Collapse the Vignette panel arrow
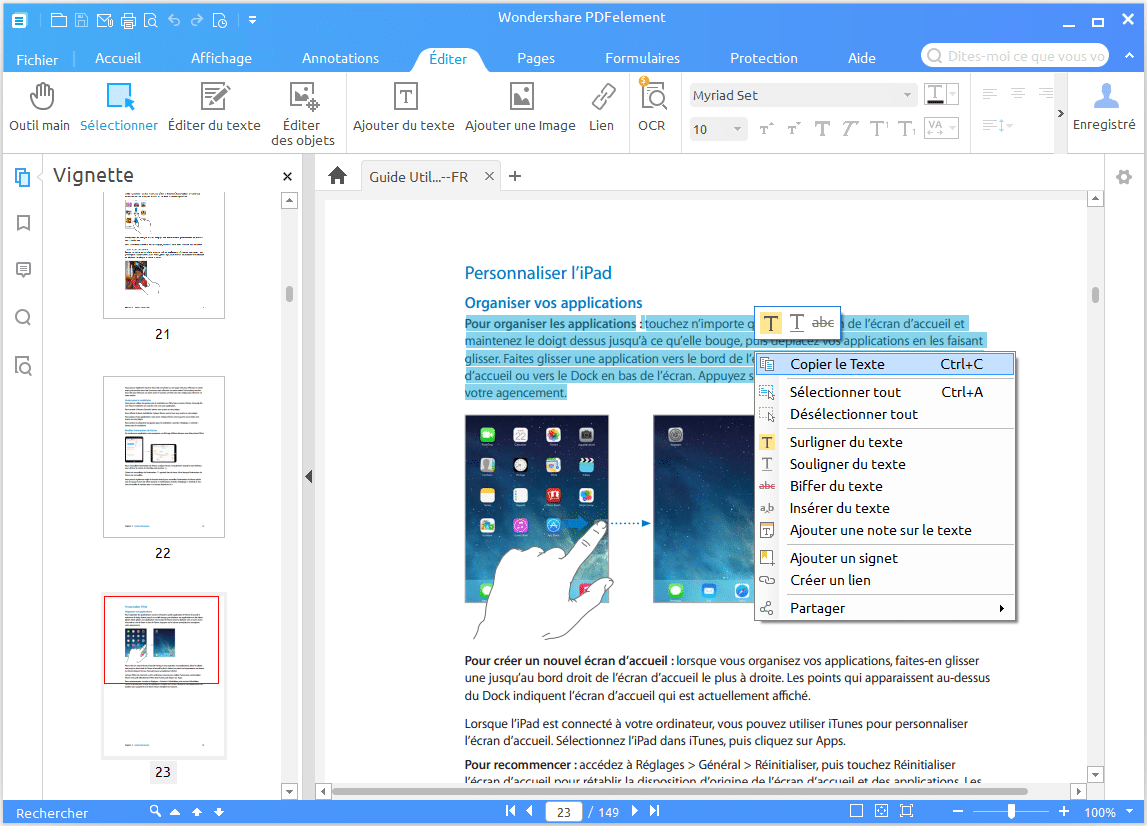1147x826 pixels. coord(309,477)
